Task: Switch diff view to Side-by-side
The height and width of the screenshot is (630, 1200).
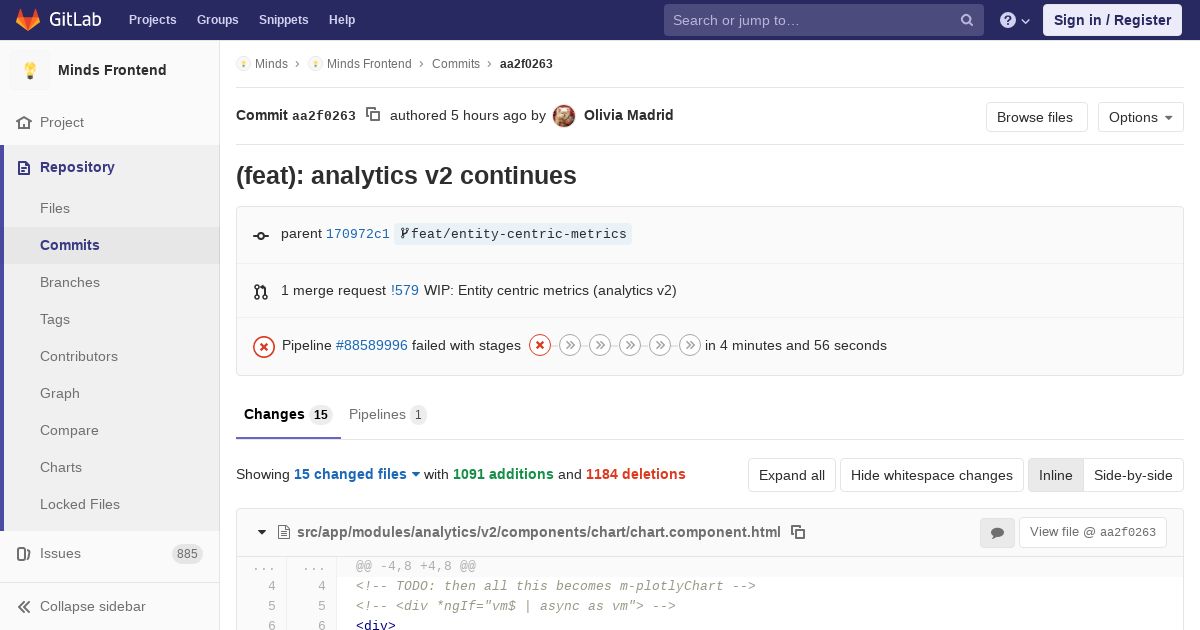Action: 1133,475
